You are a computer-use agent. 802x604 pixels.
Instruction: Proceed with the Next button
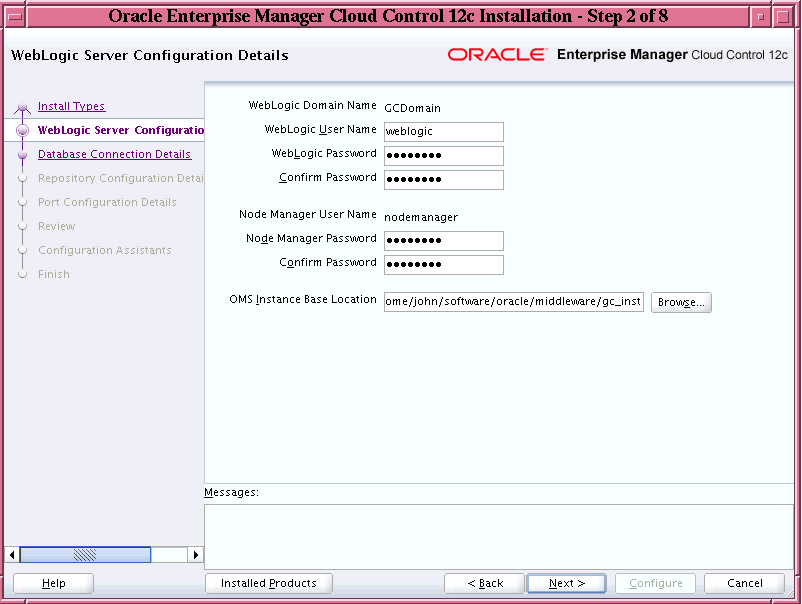tap(566, 583)
